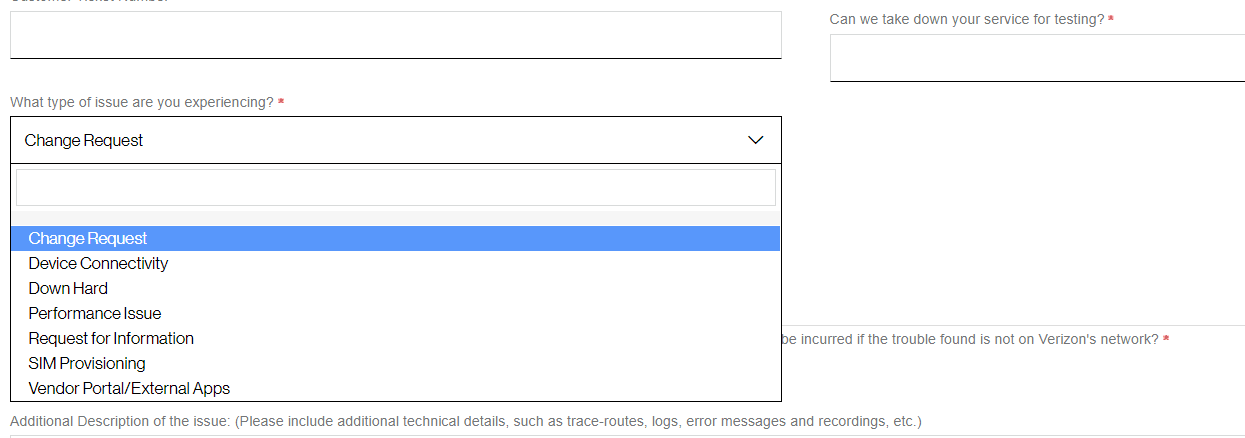
Task: Select 'Performance Issue' option
Action: click(x=95, y=313)
